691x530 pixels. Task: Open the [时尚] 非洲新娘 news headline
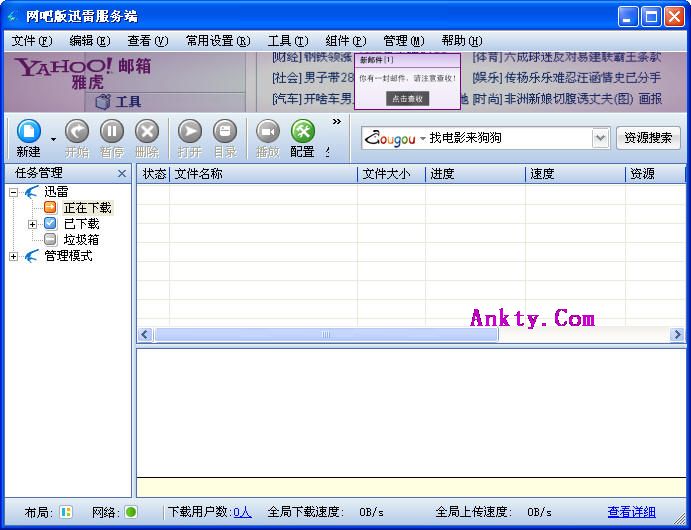pyautogui.click(x=567, y=99)
